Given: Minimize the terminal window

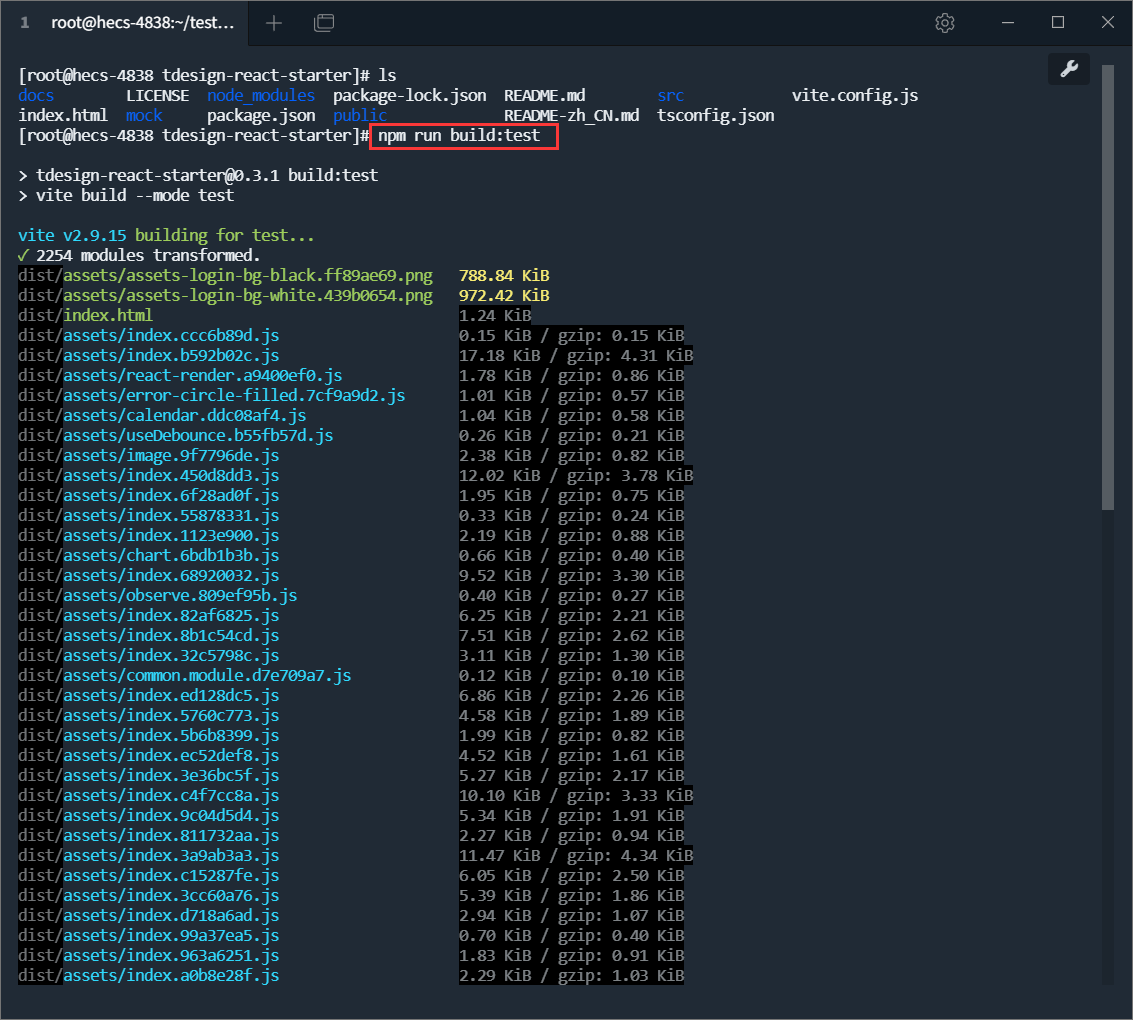Looking at the screenshot, I should point(1008,23).
